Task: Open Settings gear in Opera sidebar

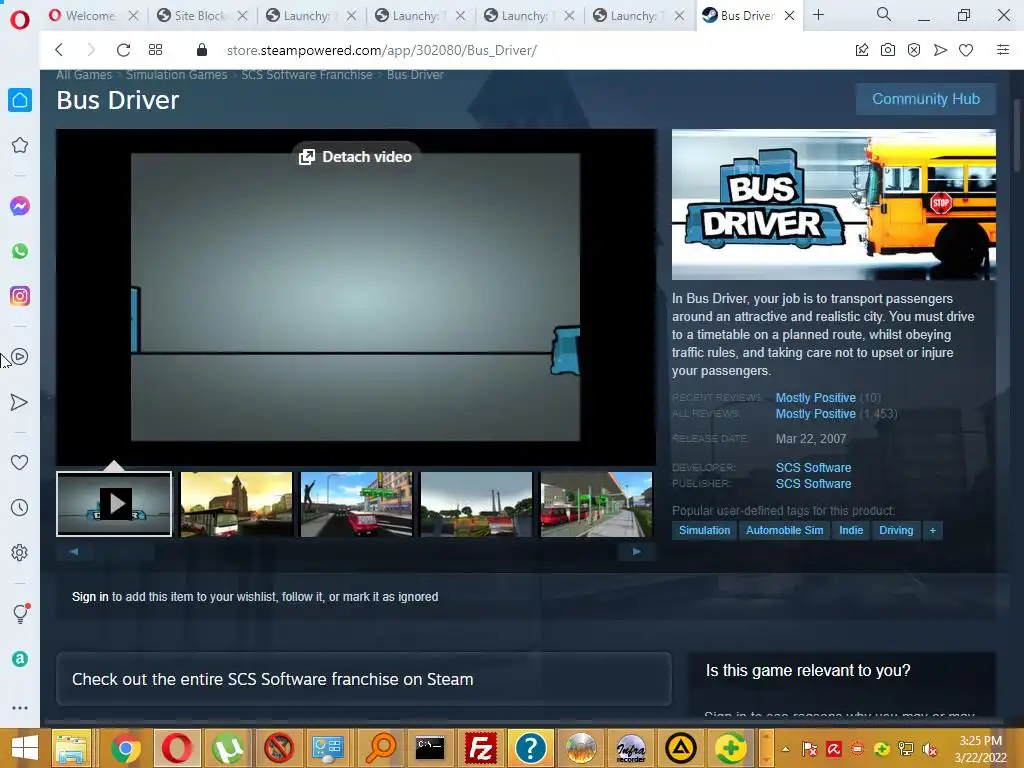Action: point(20,552)
